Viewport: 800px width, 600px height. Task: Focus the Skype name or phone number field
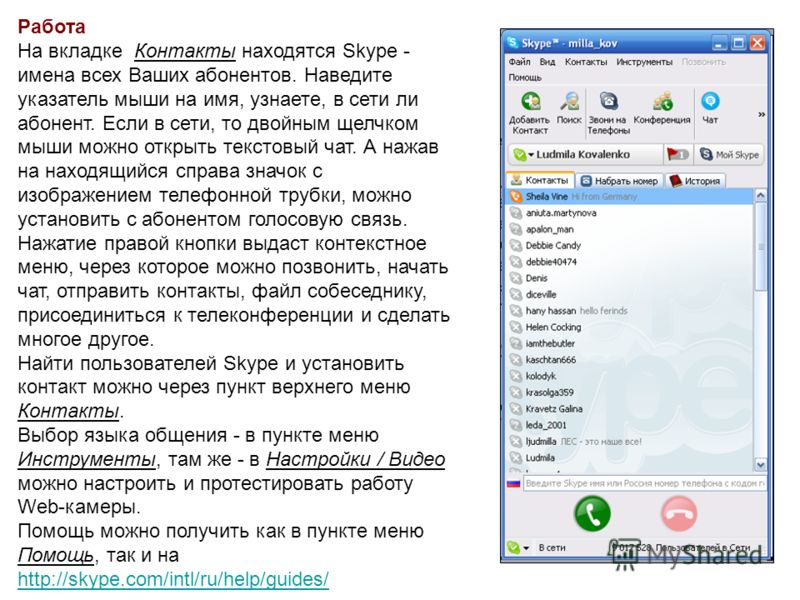(644, 483)
